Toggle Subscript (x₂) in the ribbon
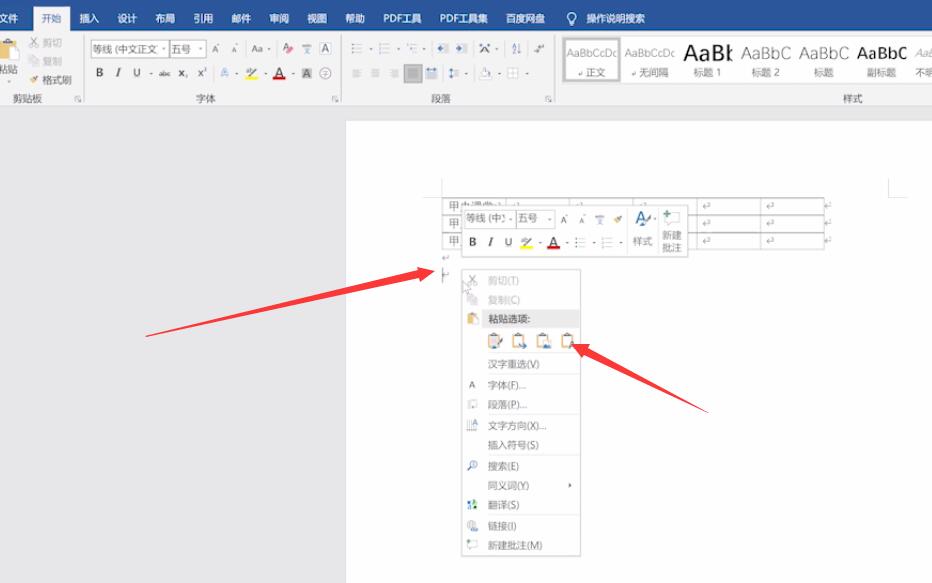This screenshot has width=932, height=583. pos(183,74)
